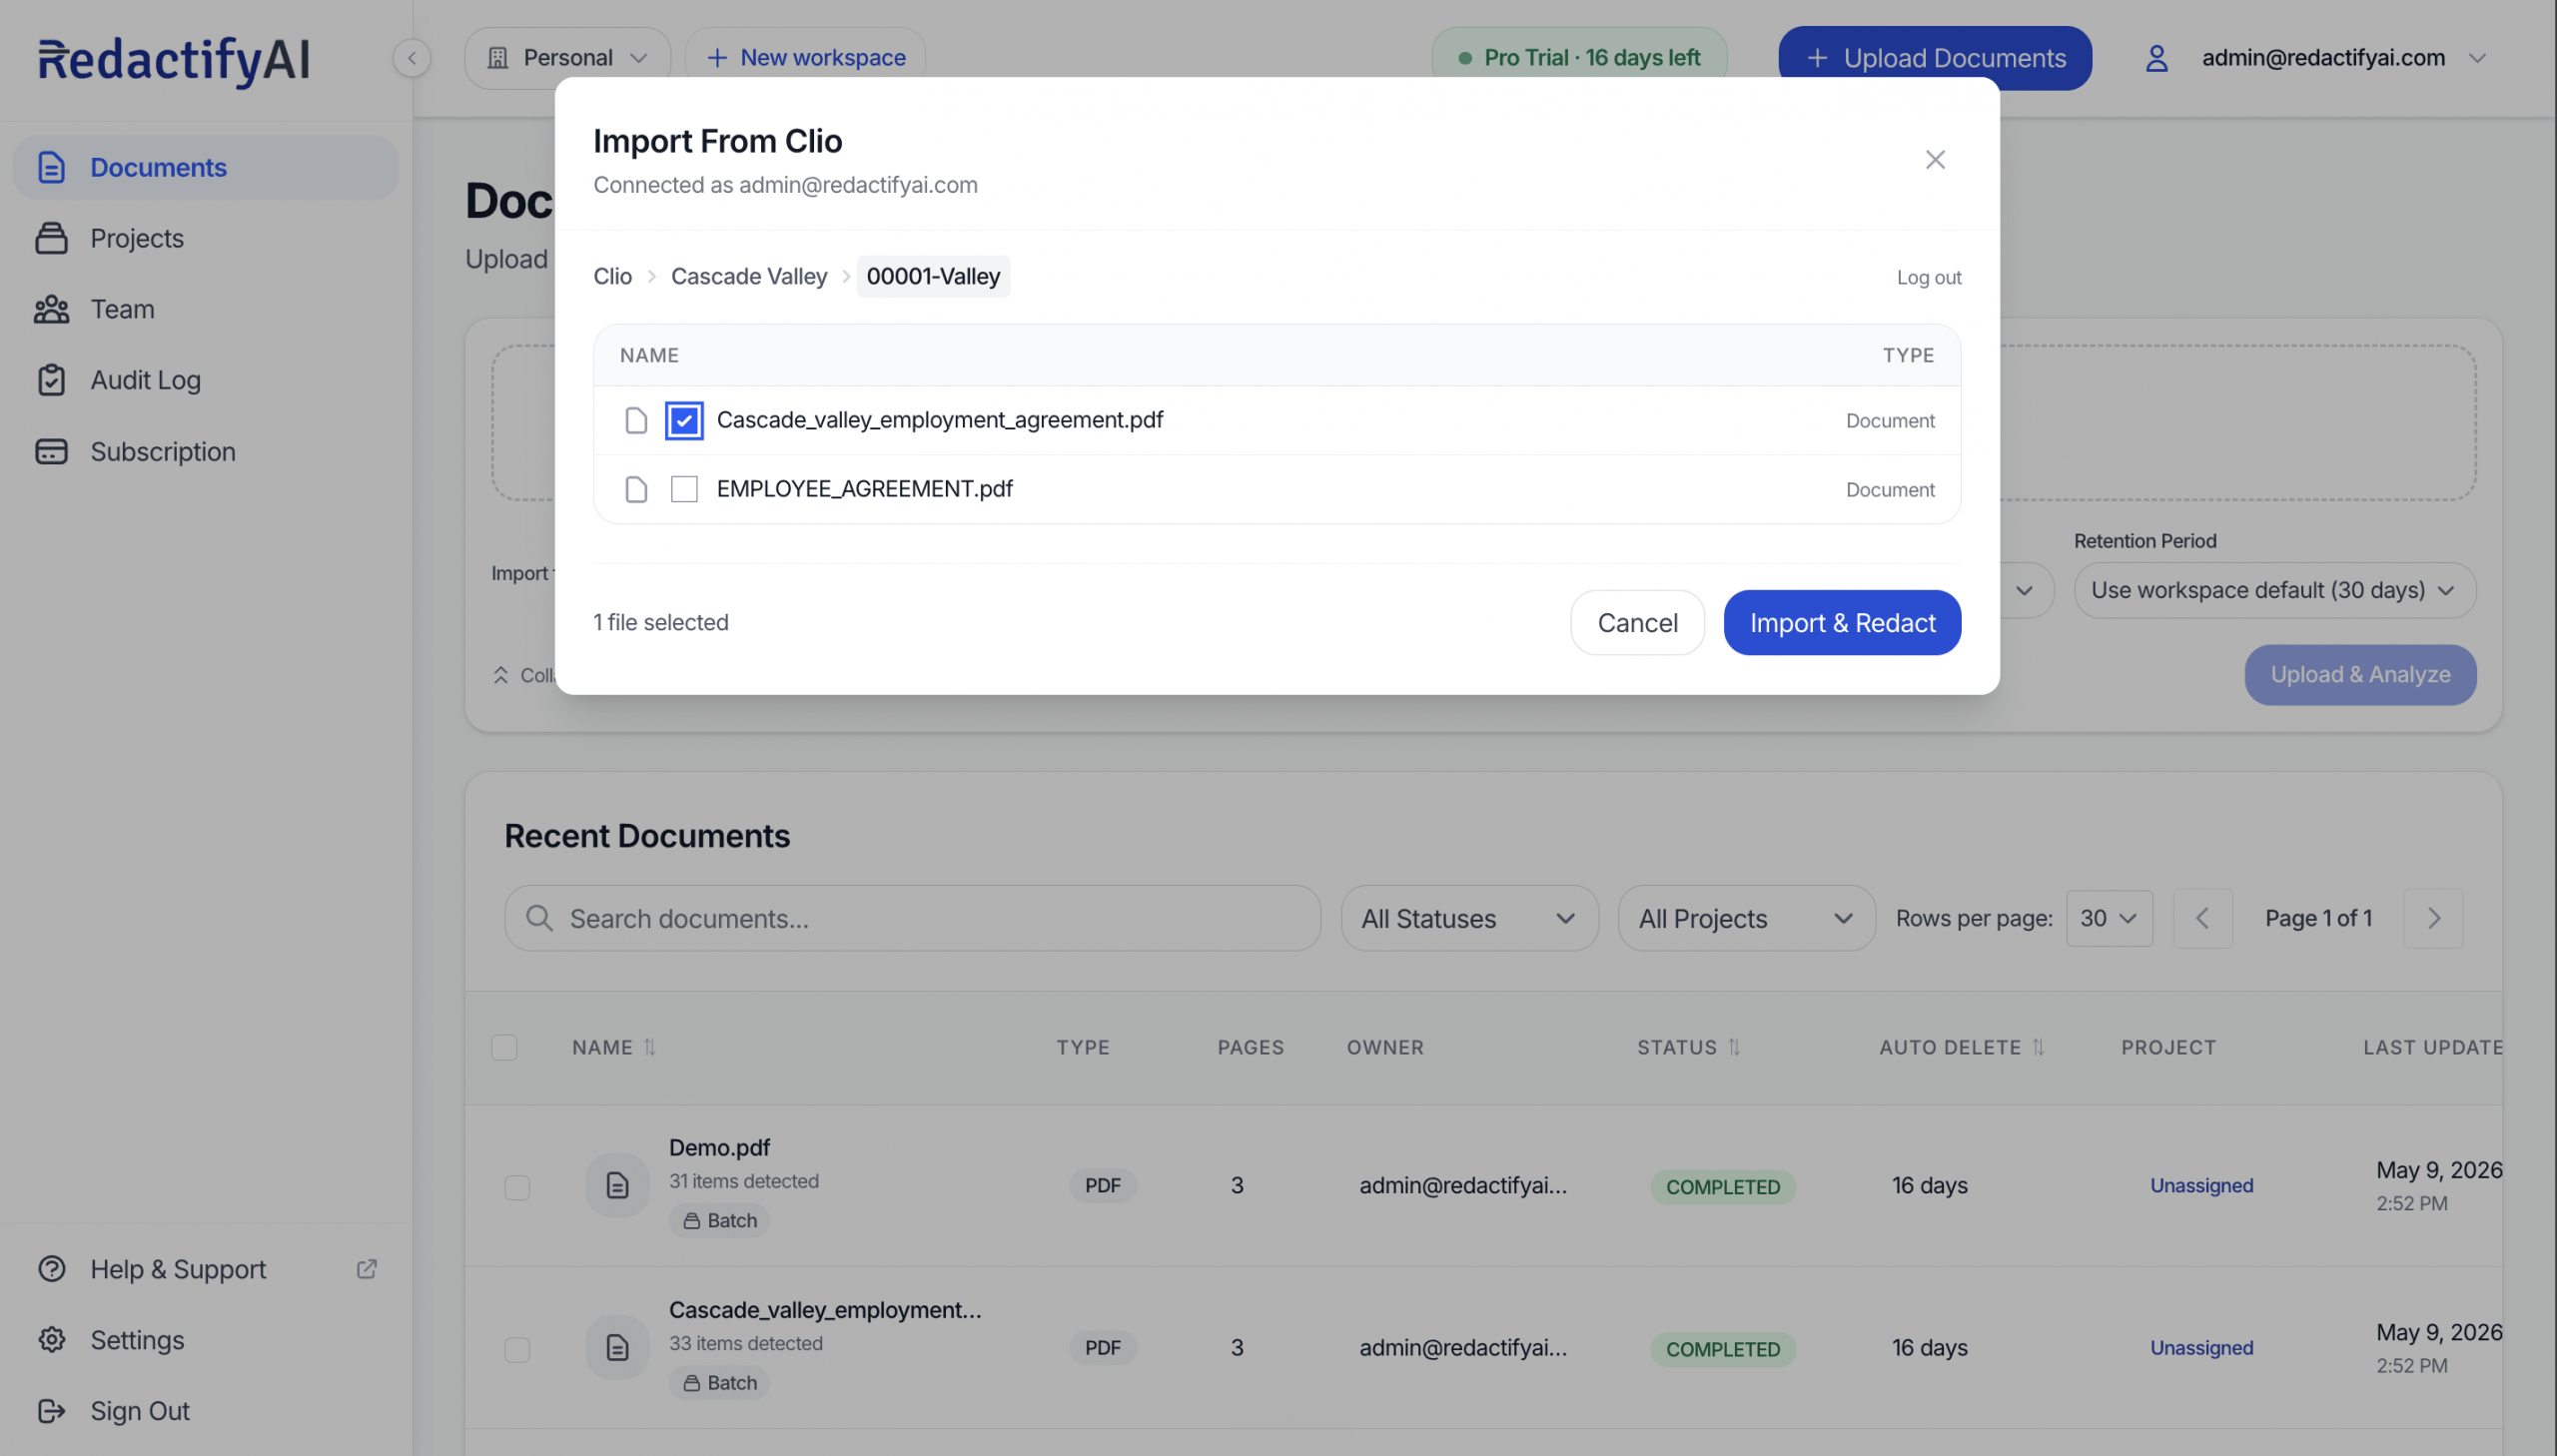Click the external link icon beside Help & Support

367,1269
